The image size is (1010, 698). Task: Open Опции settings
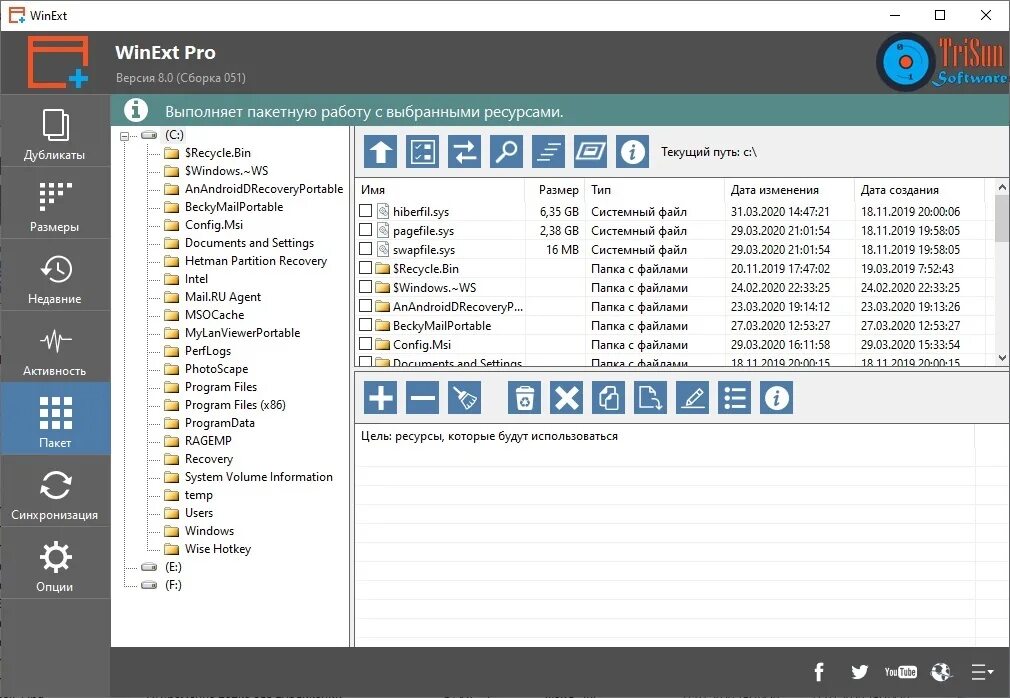point(55,565)
